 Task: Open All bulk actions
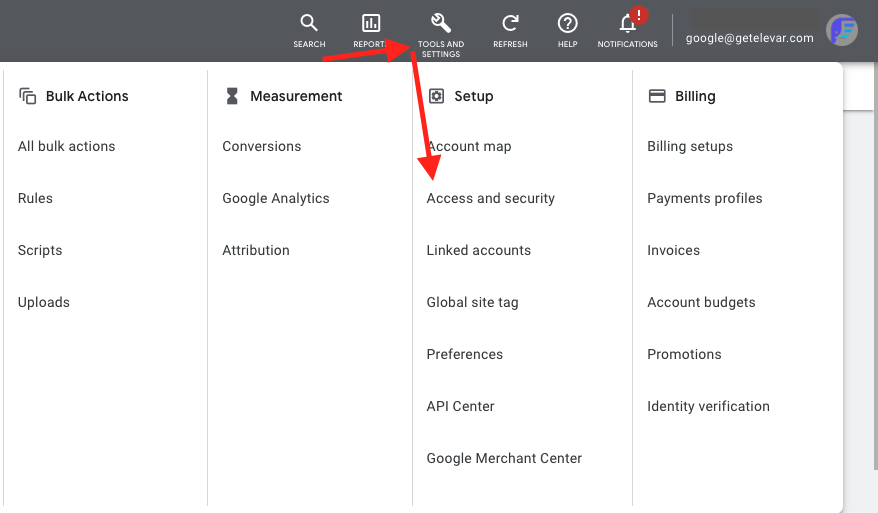(x=67, y=146)
